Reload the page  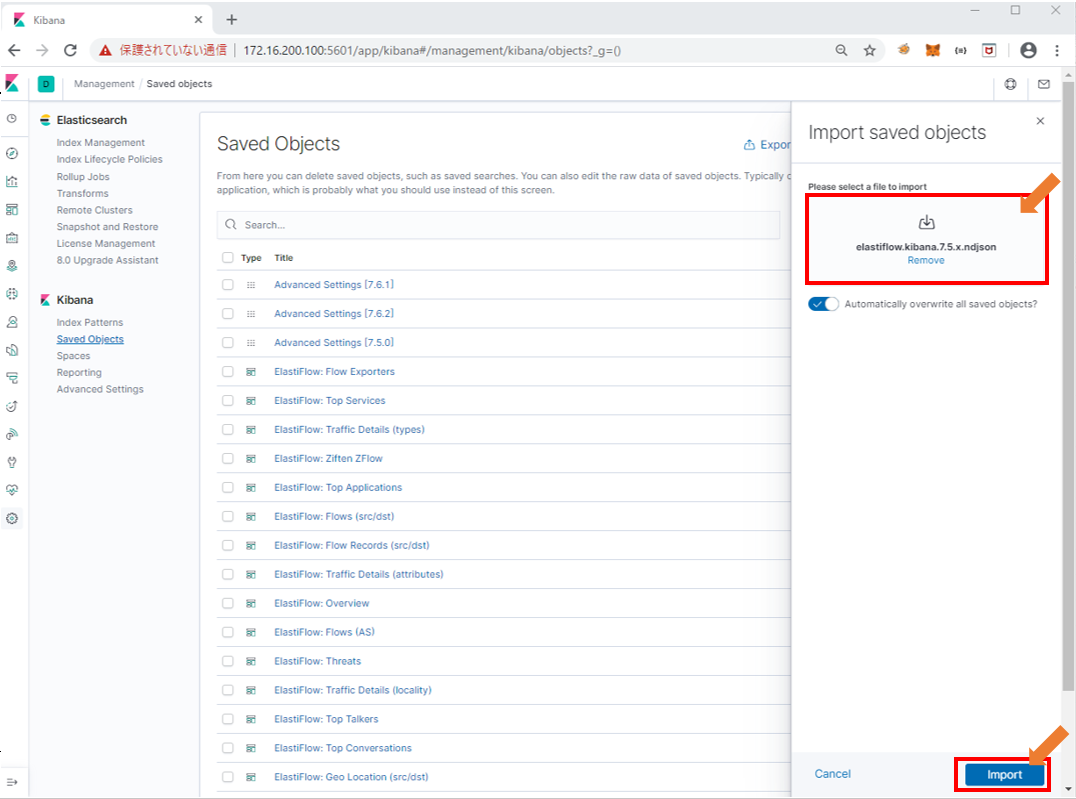70,50
